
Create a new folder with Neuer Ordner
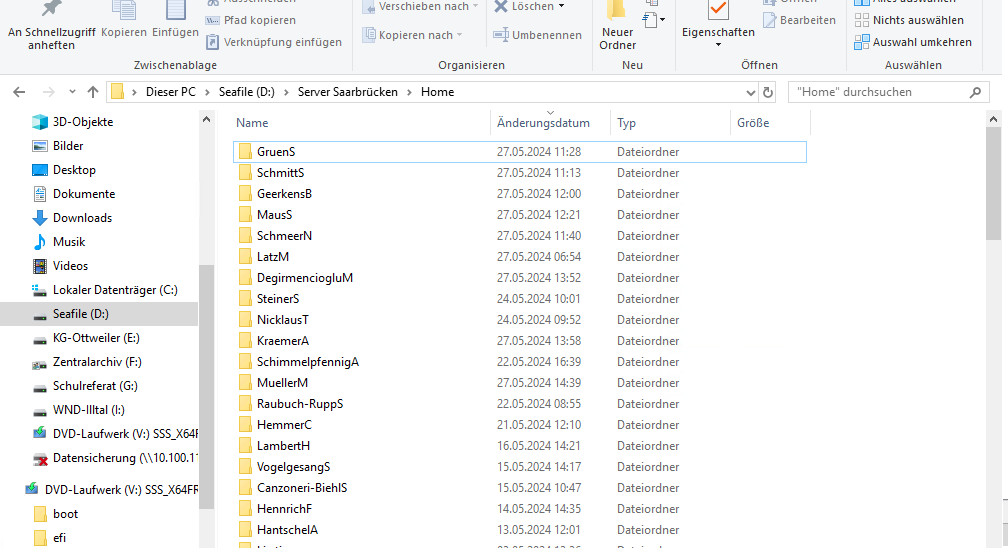tap(618, 26)
